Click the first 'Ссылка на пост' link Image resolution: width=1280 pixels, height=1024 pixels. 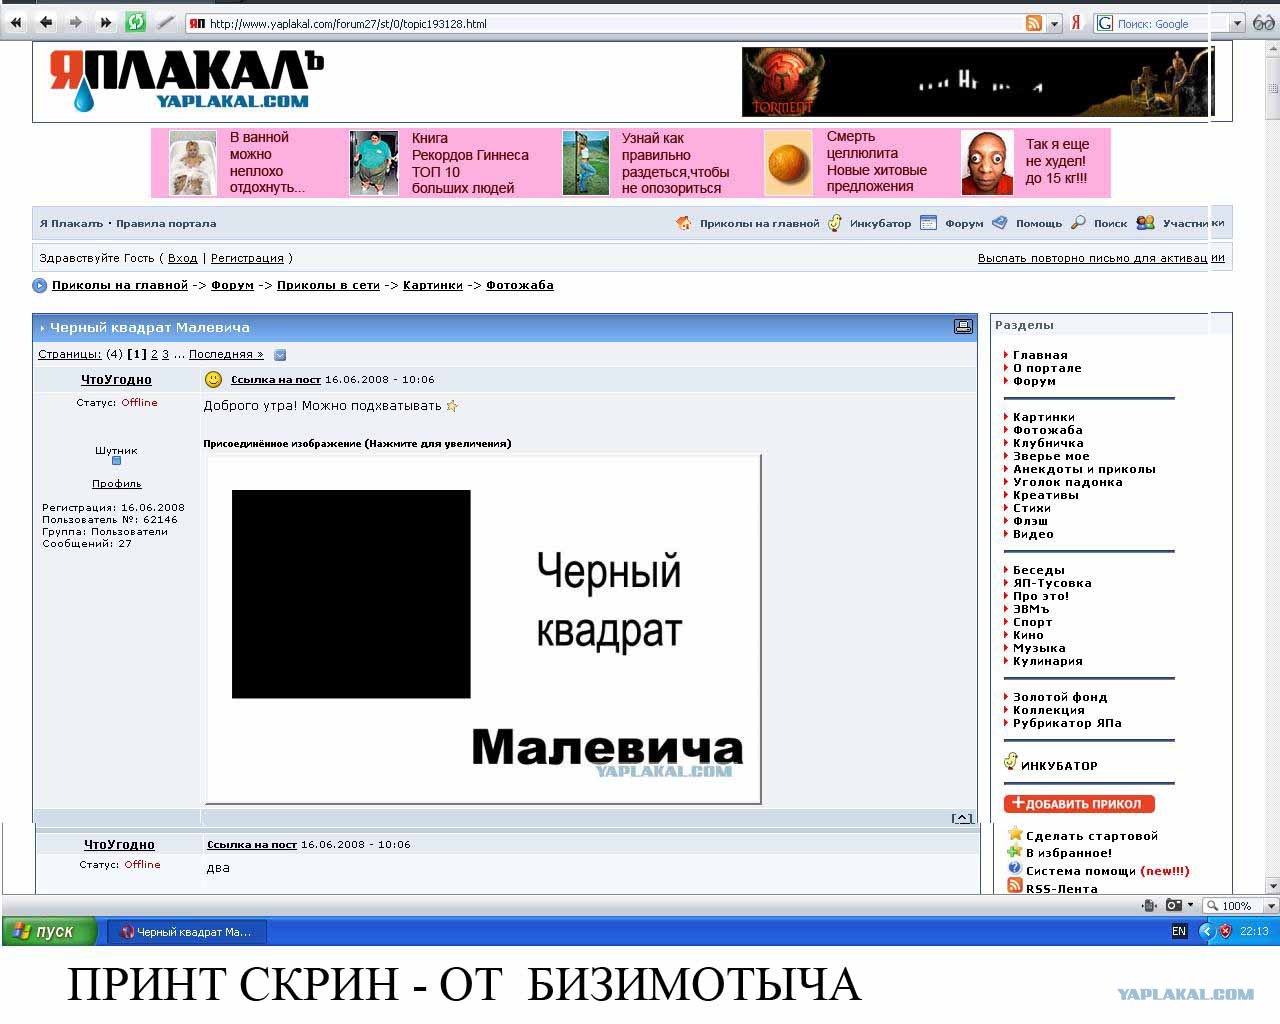[276, 380]
